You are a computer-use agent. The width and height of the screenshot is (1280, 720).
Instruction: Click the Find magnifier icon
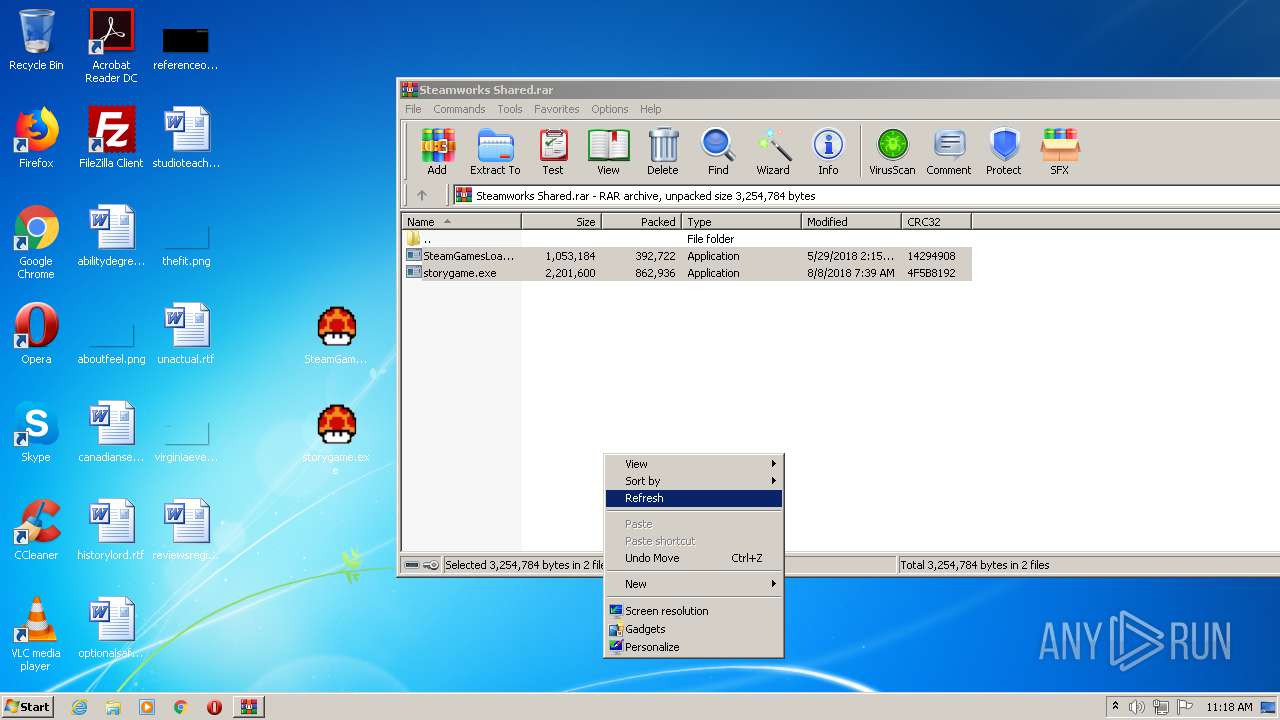pyautogui.click(x=718, y=152)
